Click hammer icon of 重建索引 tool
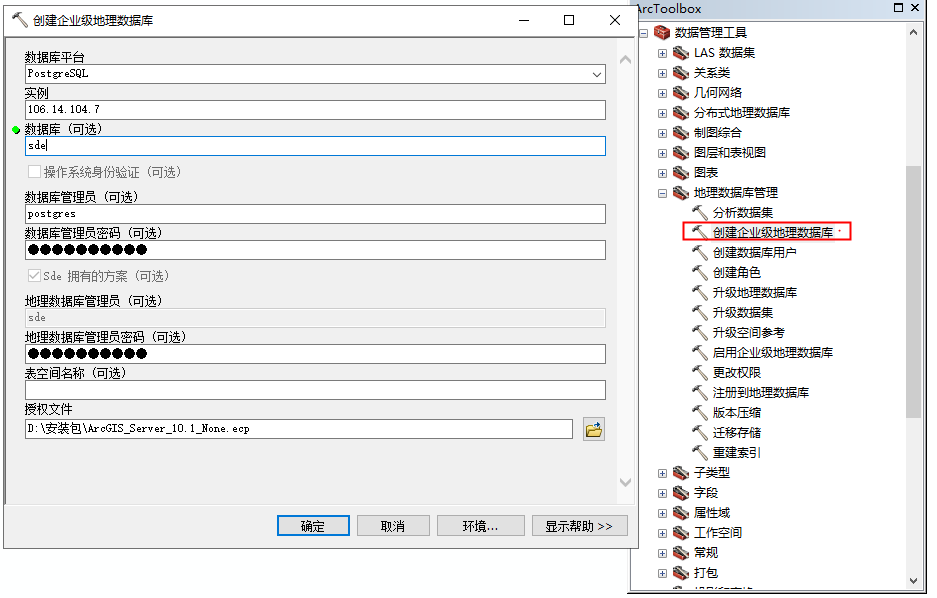Image resolution: width=937 pixels, height=598 pixels. click(700, 453)
